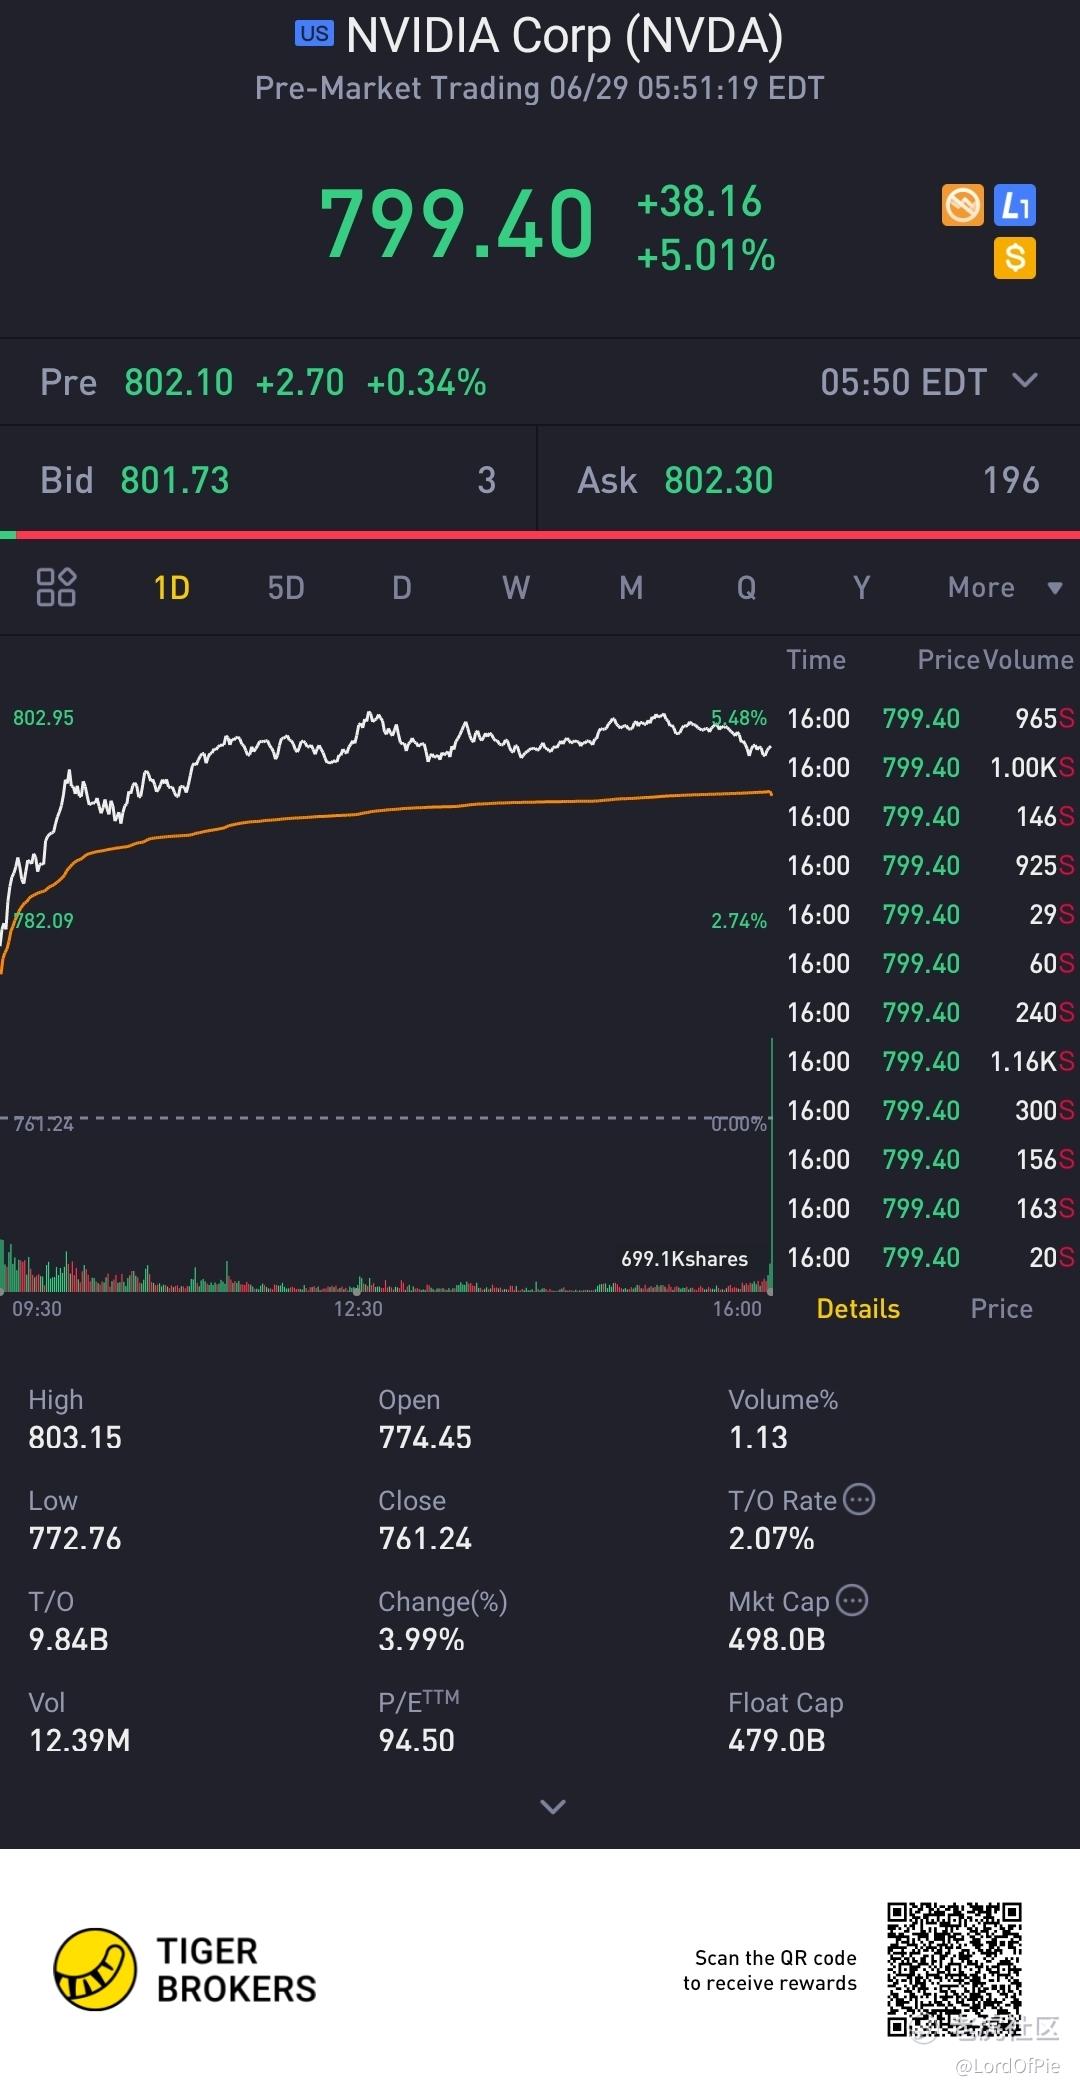Open the chart layout grid icon
The height and width of the screenshot is (2091, 1080).
[56, 587]
